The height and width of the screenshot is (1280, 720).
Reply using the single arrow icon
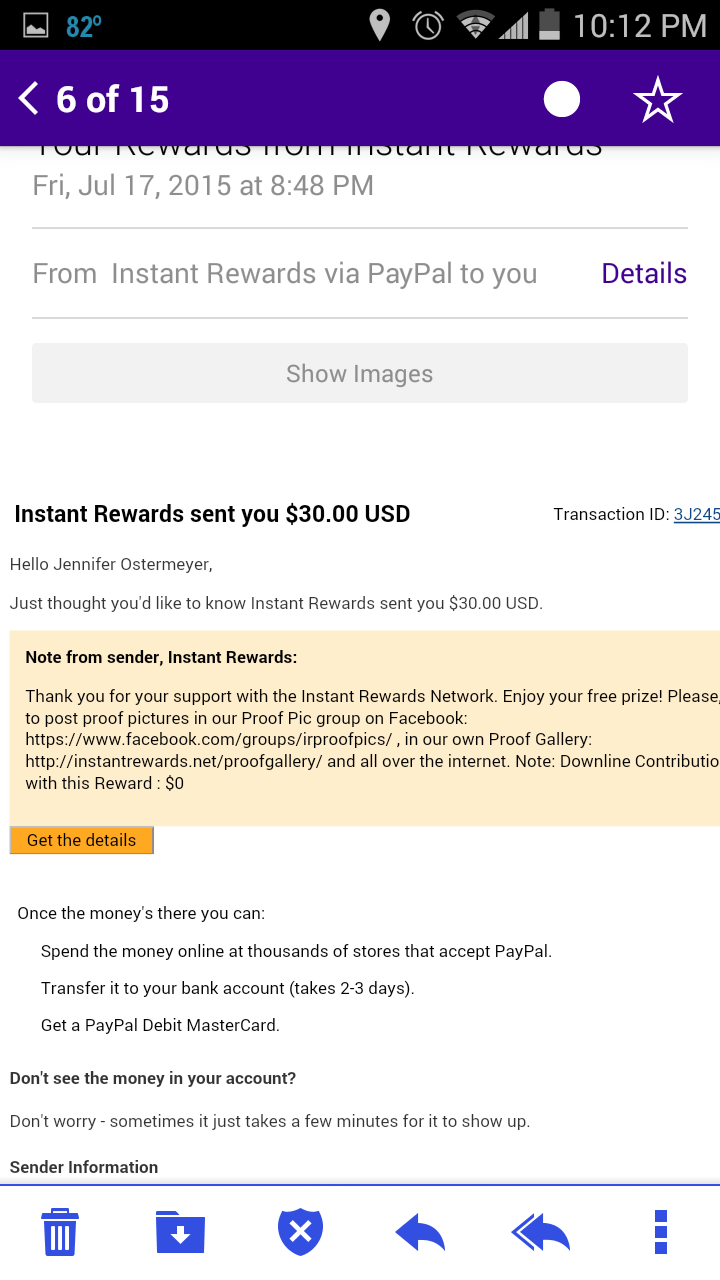[x=420, y=1232]
